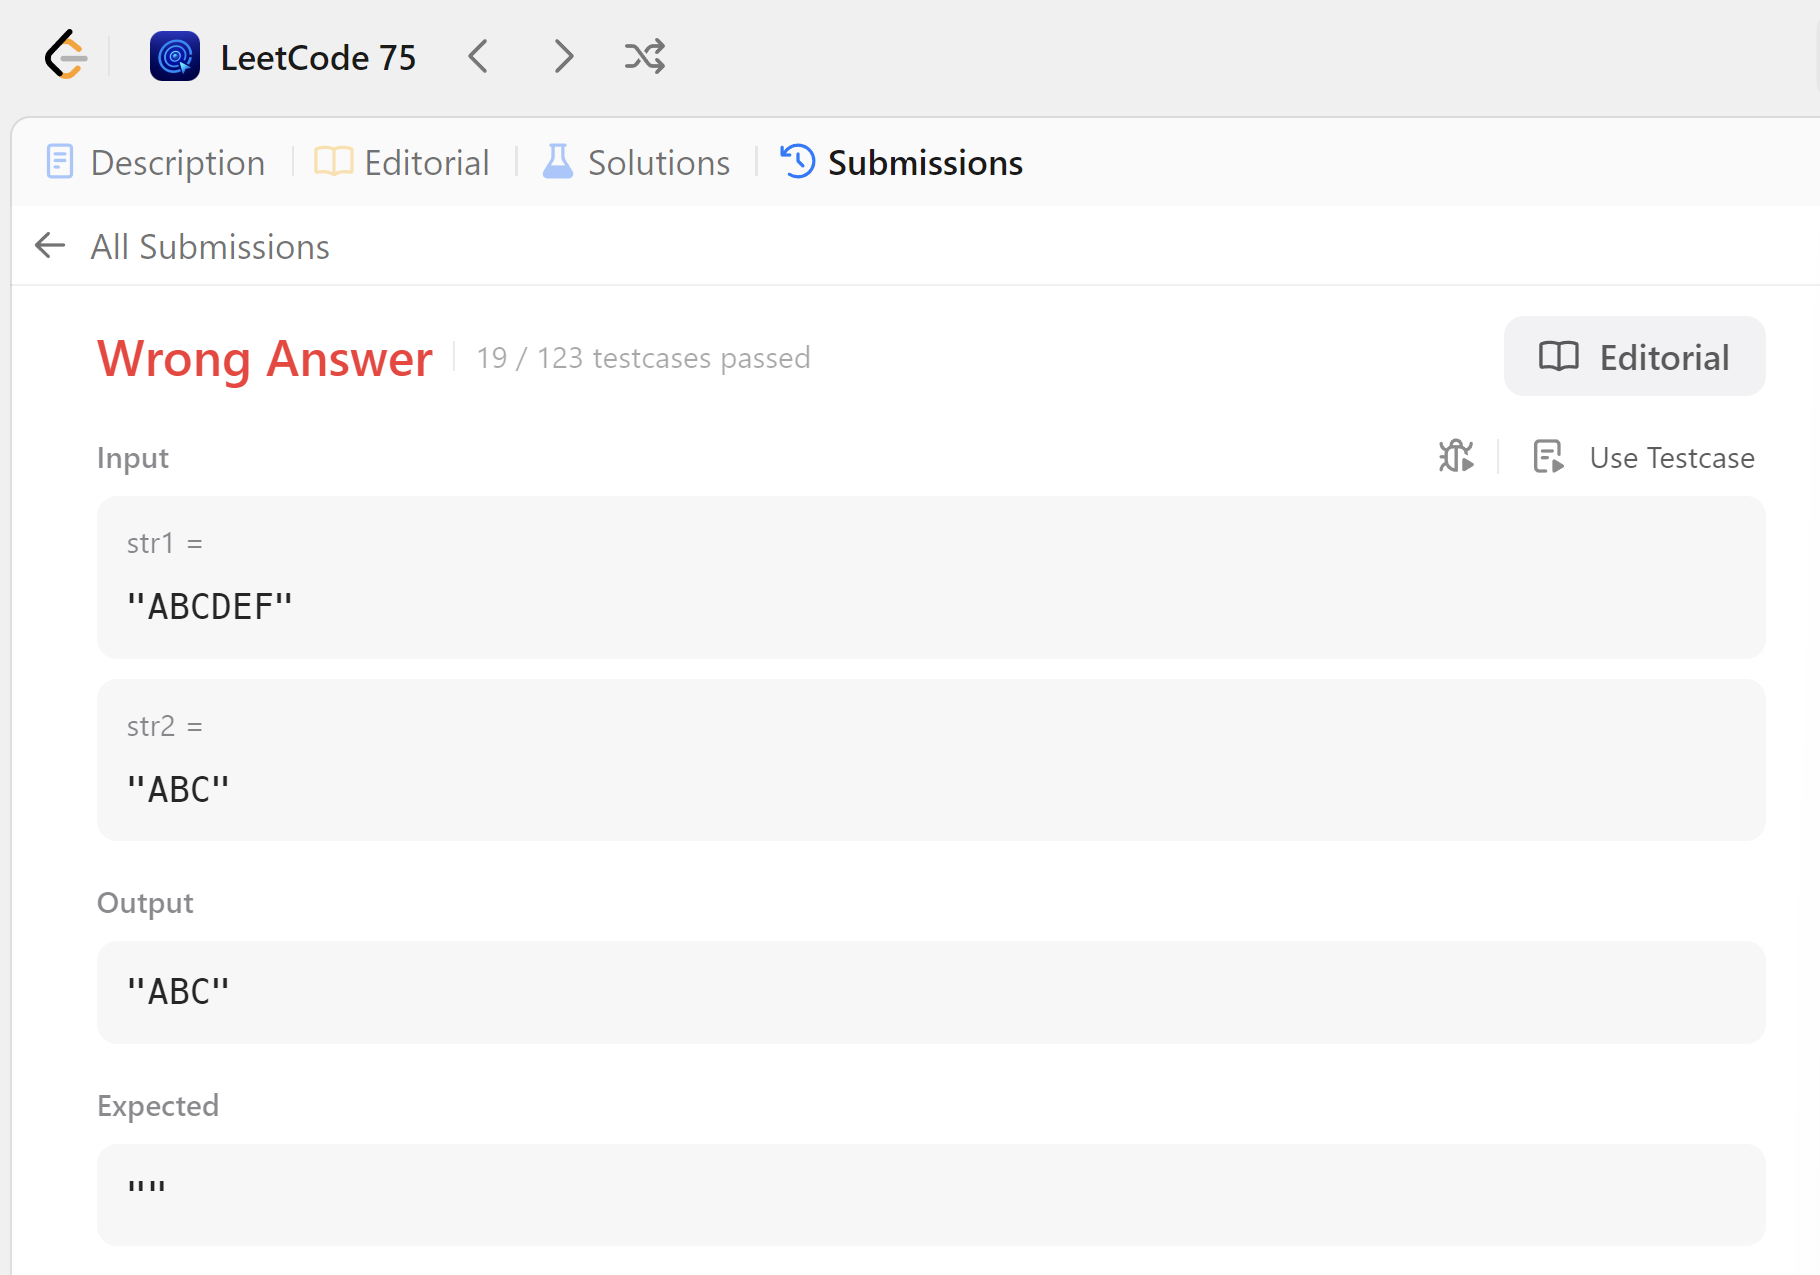The width and height of the screenshot is (1820, 1275).
Task: Click the Expected empty string value
Action: [146, 1188]
